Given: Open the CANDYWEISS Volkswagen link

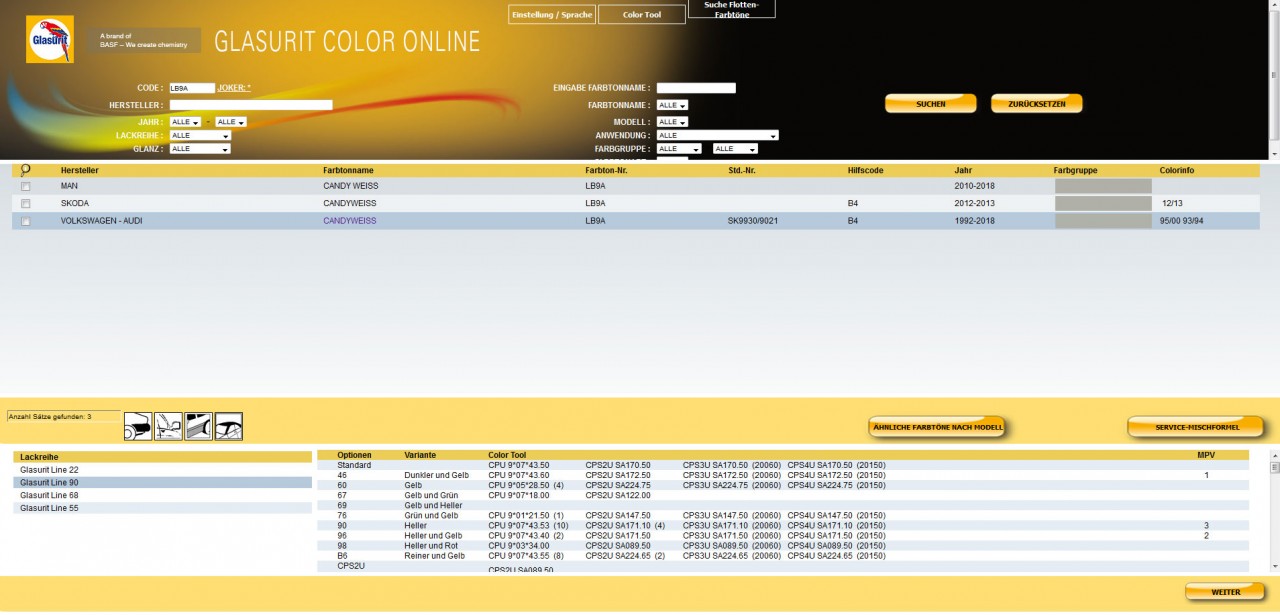Looking at the screenshot, I should point(350,221).
